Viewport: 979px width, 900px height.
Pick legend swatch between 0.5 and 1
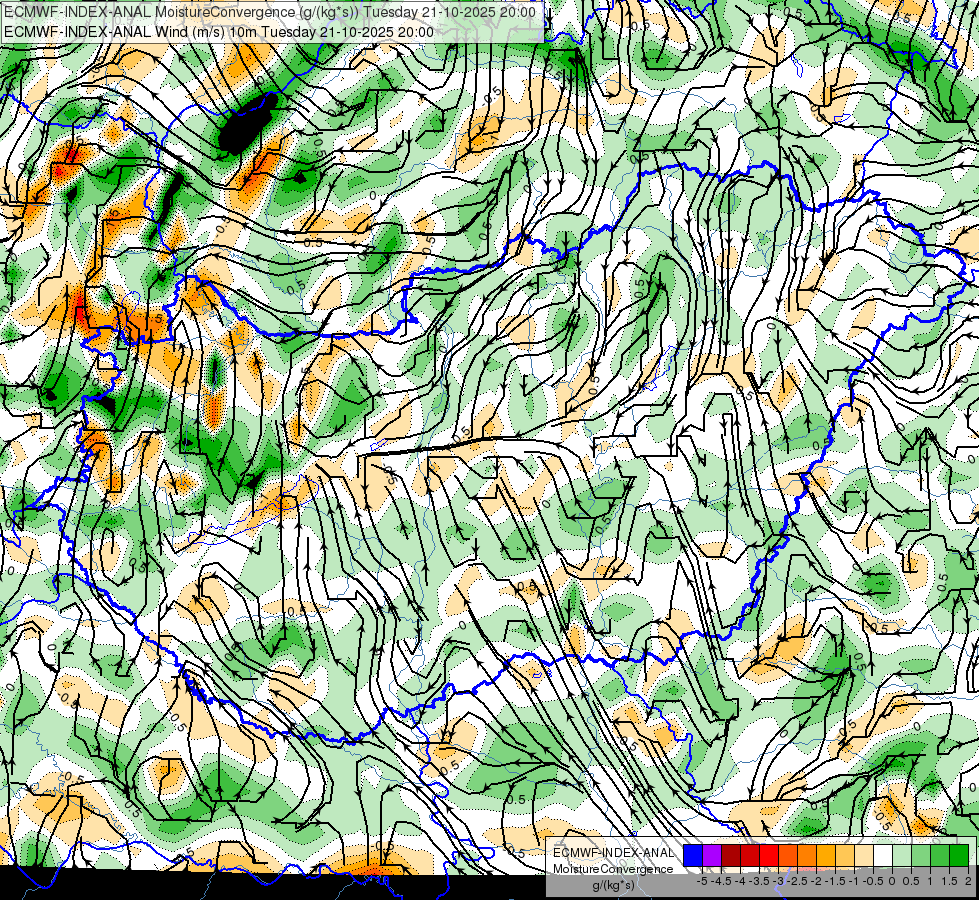coord(921,856)
